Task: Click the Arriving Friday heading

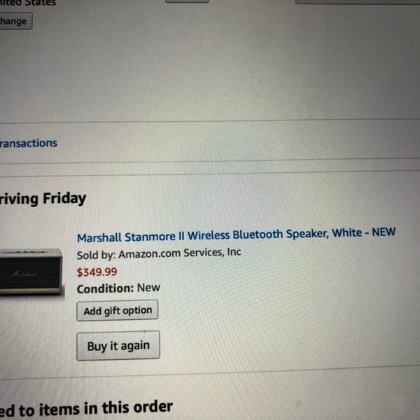Action: (x=43, y=199)
